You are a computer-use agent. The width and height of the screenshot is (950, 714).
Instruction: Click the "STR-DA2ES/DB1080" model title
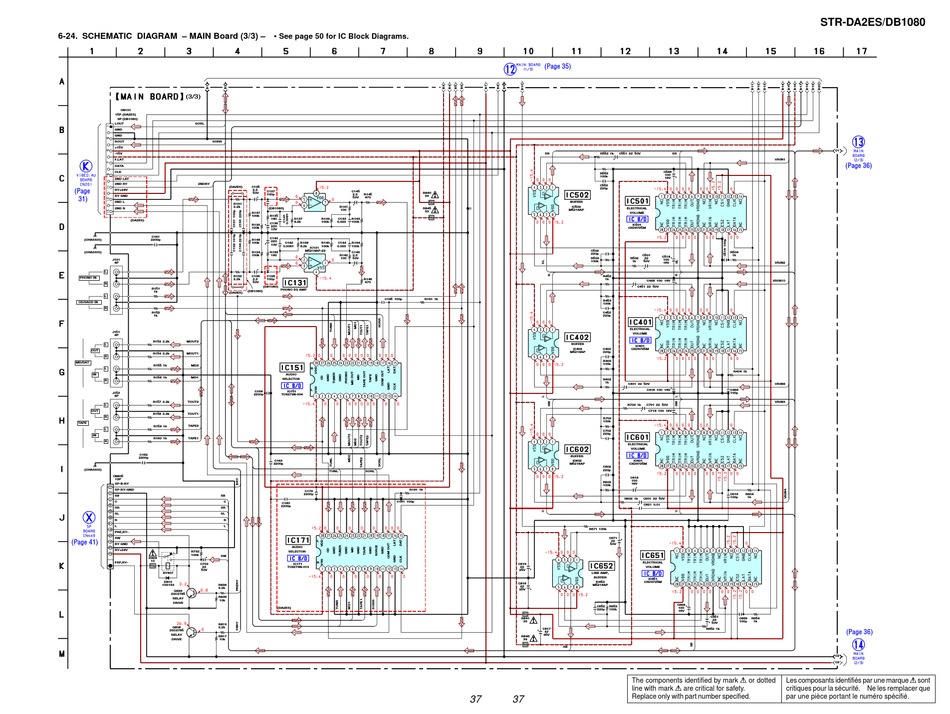872,22
